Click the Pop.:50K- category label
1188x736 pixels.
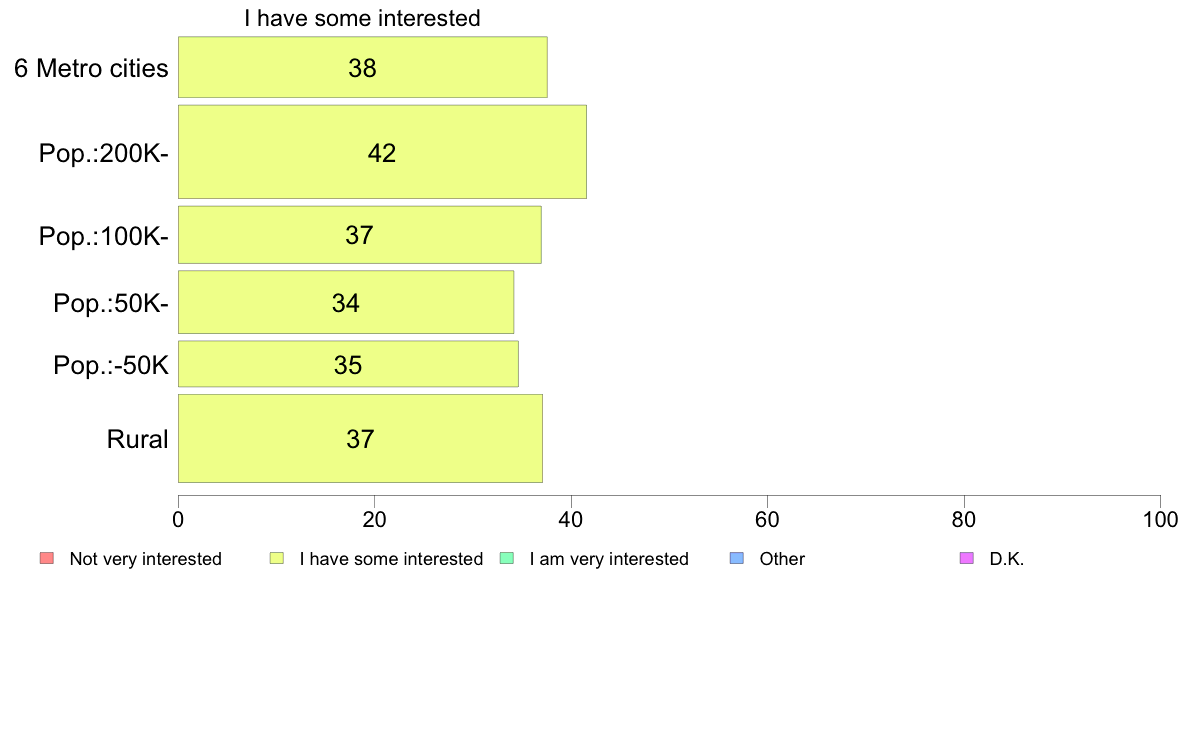click(111, 303)
